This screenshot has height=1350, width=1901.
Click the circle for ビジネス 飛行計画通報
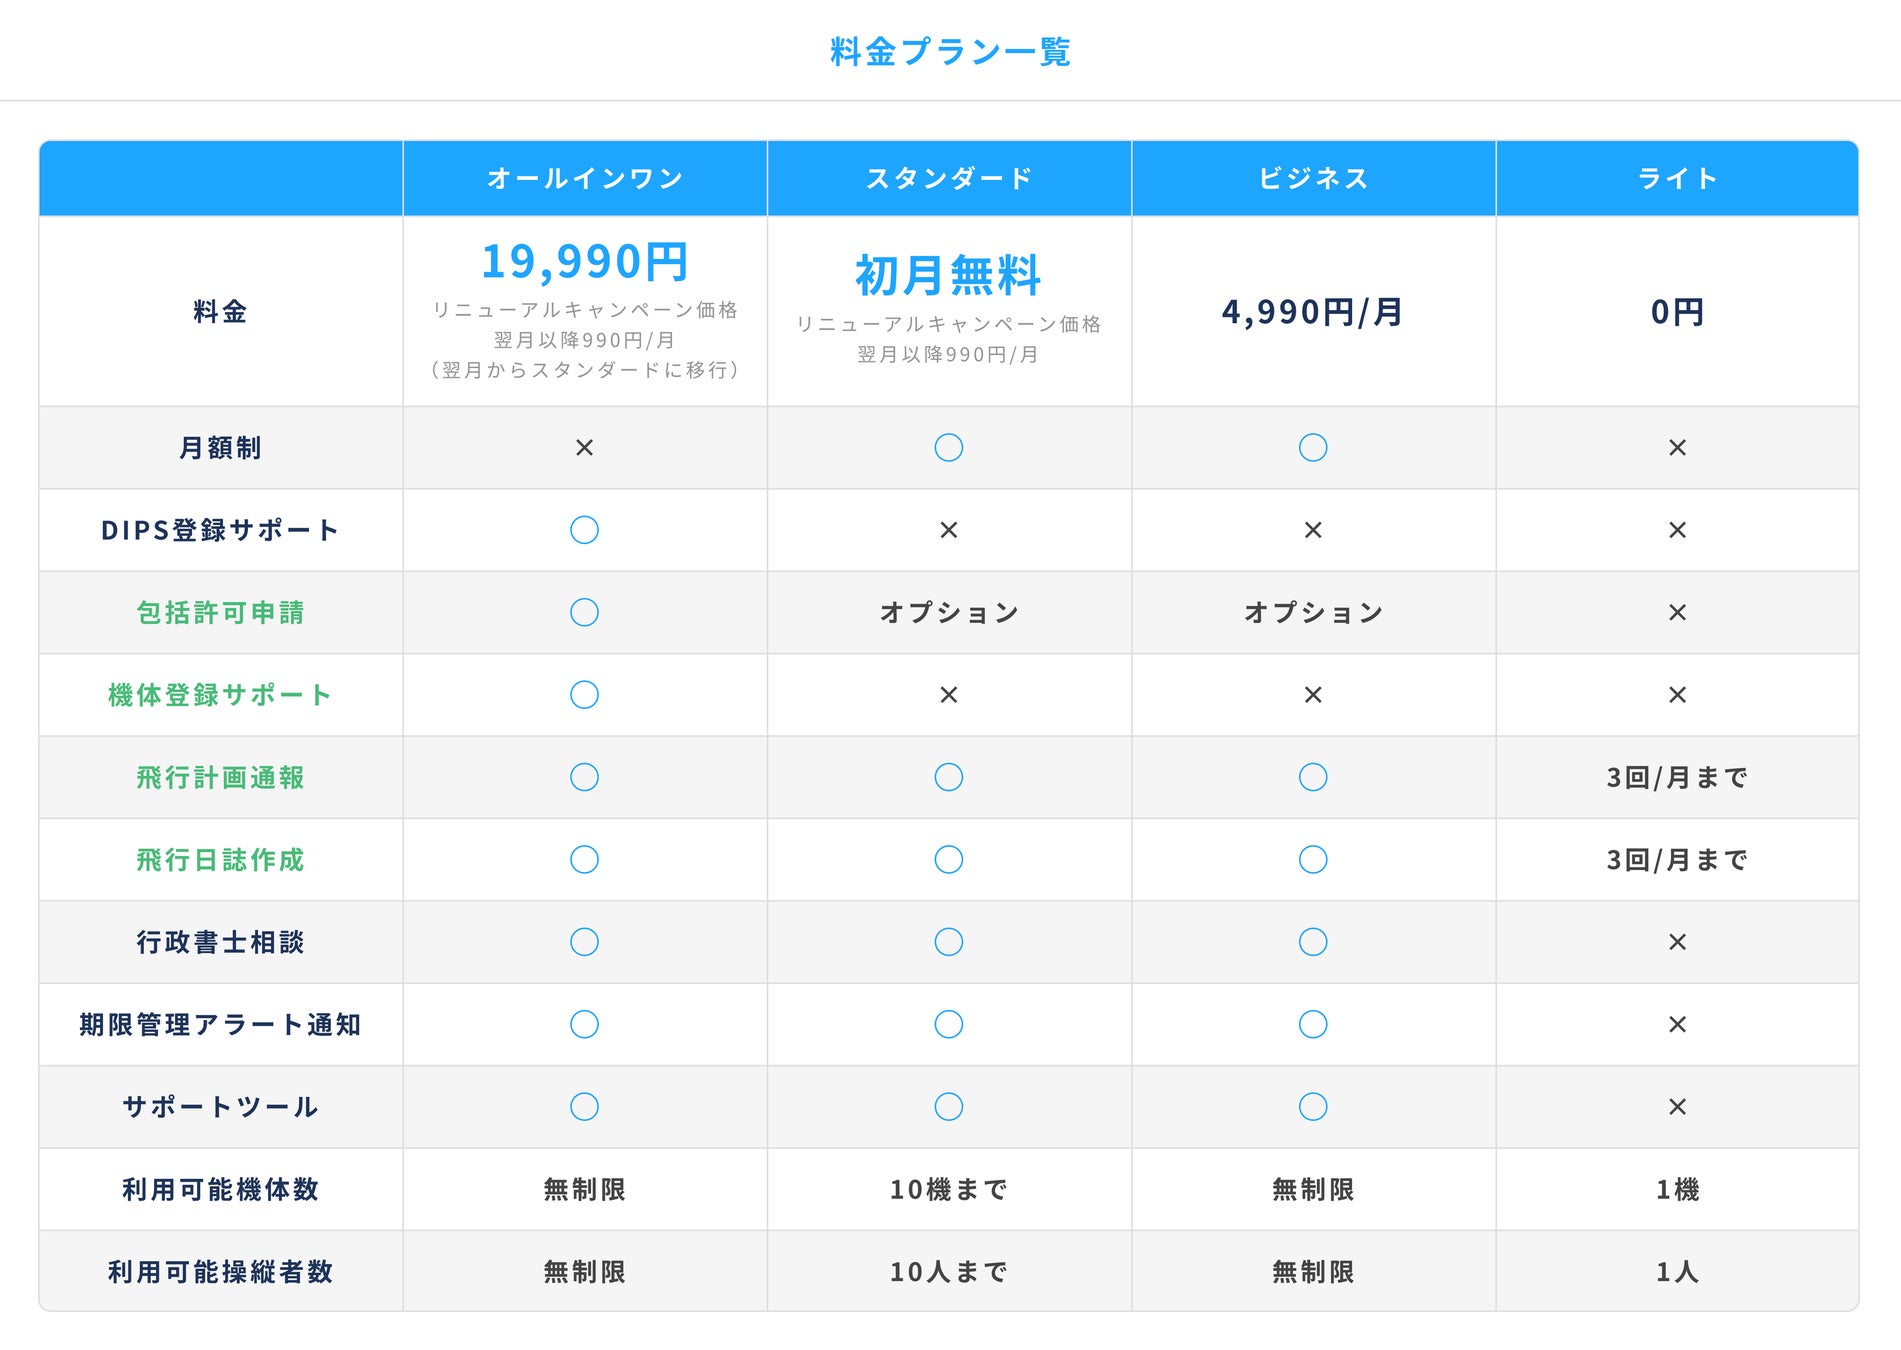click(x=1312, y=777)
